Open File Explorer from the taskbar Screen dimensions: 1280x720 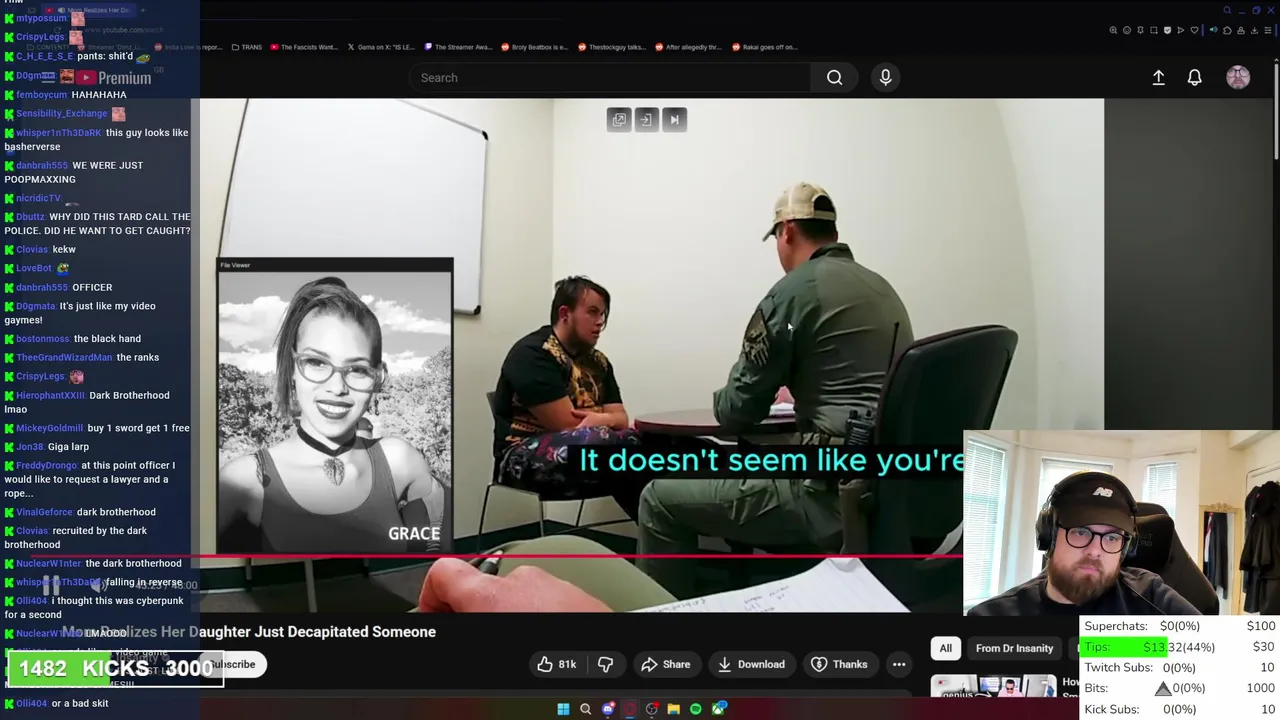674,709
